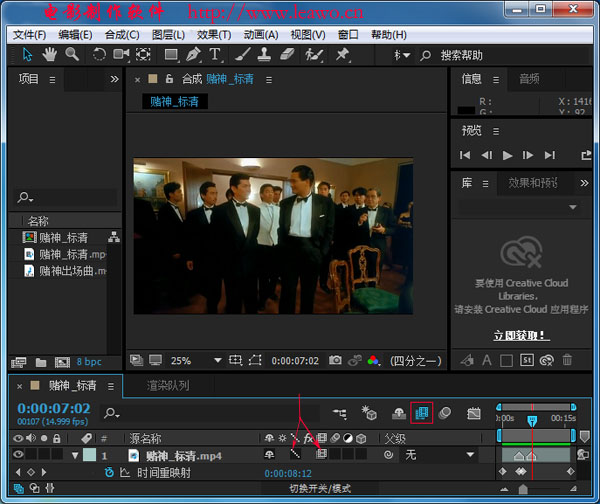600x504 pixels.
Task: Select the Eraser tool
Action: pos(287,54)
